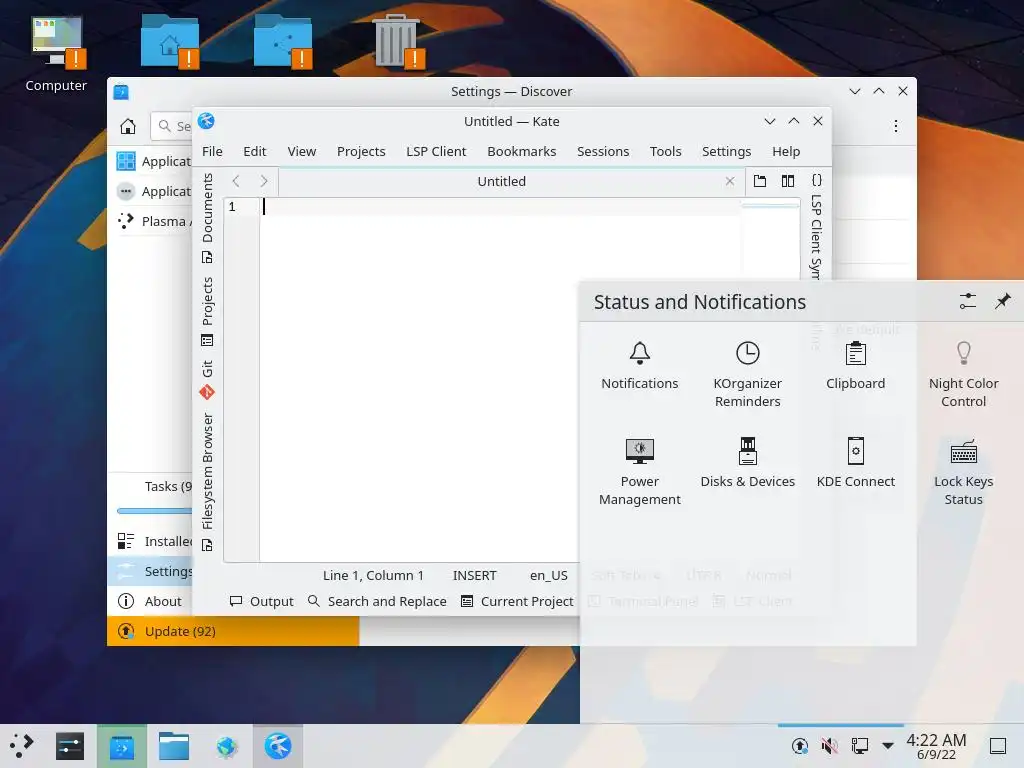Screen dimensions: 1024x768
Task: Show the Documents side panel in Kate
Action: (207, 218)
